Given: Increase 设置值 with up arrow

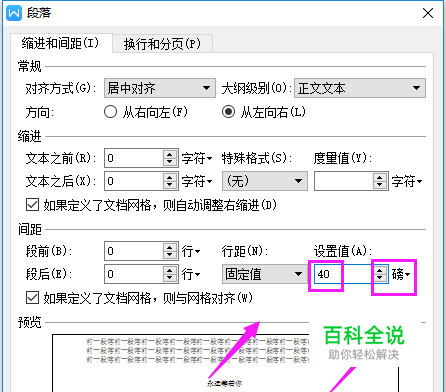Looking at the screenshot, I should click(x=380, y=270).
